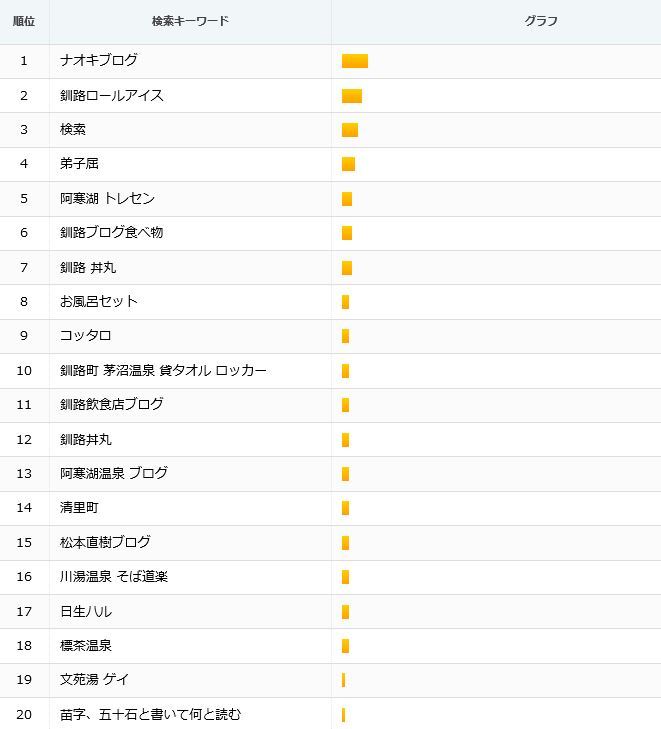Click the orange graph bar for ナオキブログ

[x=355, y=61]
